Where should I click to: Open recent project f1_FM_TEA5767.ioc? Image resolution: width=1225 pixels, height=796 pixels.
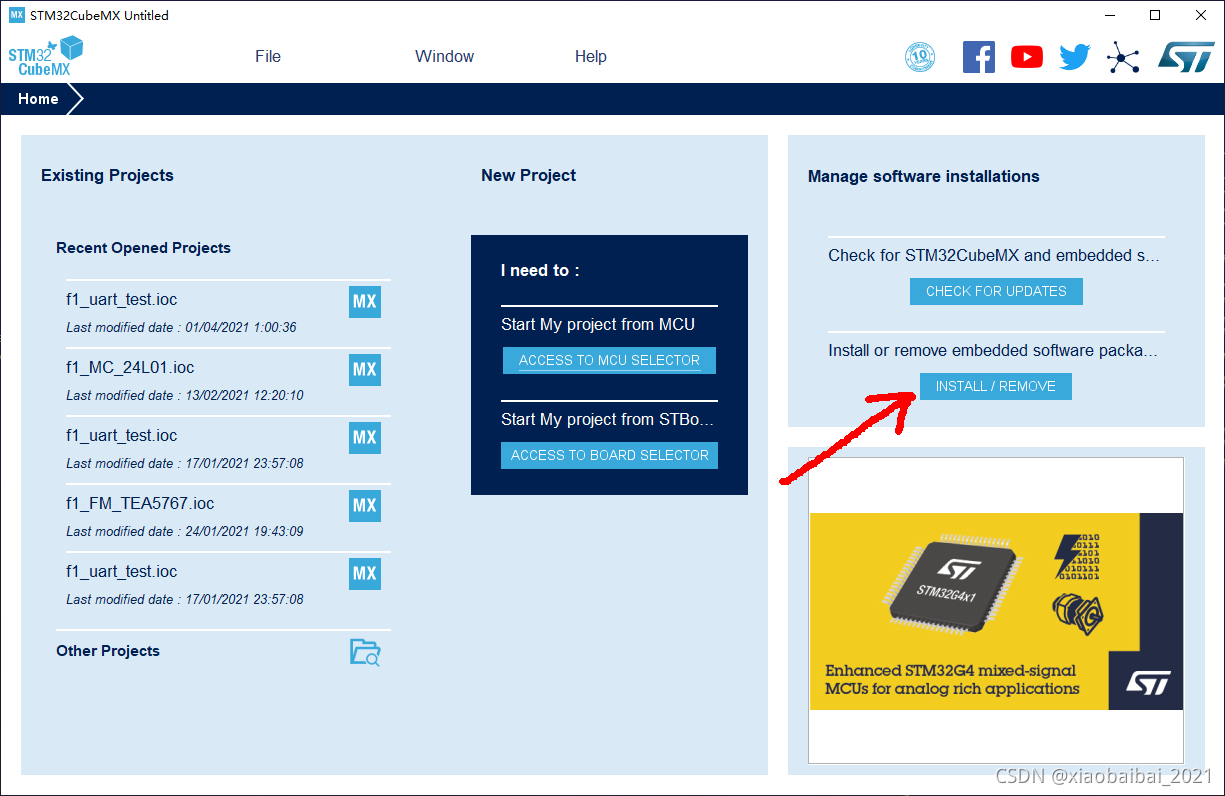coord(140,503)
